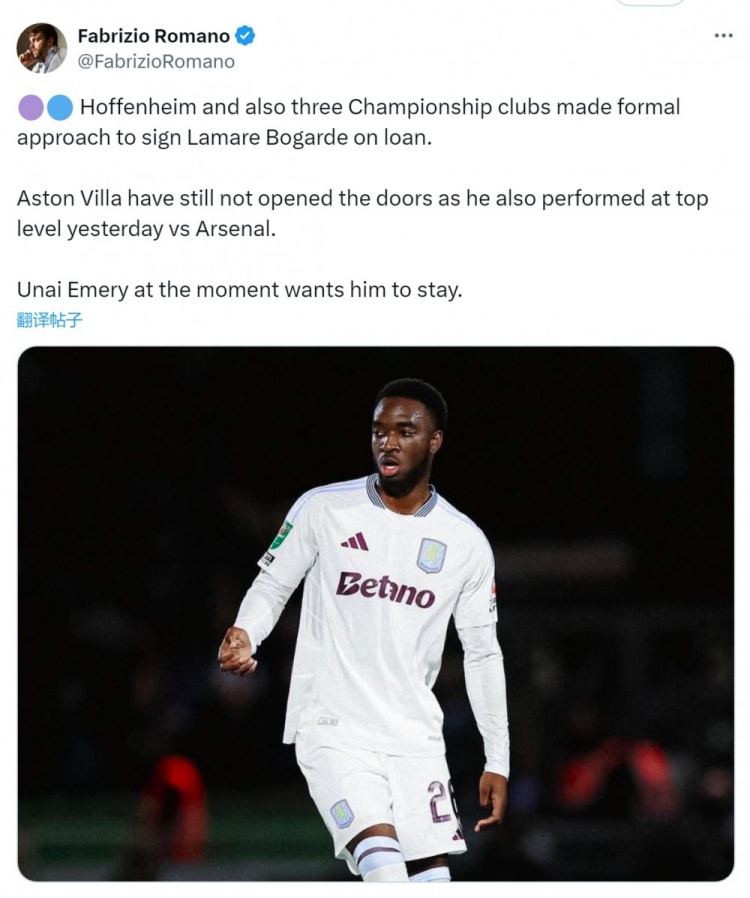This screenshot has width=750, height=898.
Task: Open the three-dot more options menu
Action: [723, 36]
